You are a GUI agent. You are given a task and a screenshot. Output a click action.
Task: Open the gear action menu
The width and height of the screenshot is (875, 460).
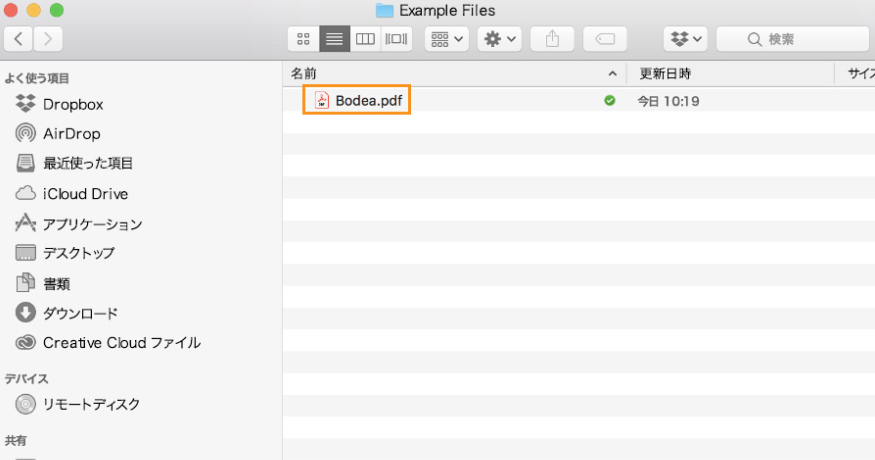[x=500, y=39]
